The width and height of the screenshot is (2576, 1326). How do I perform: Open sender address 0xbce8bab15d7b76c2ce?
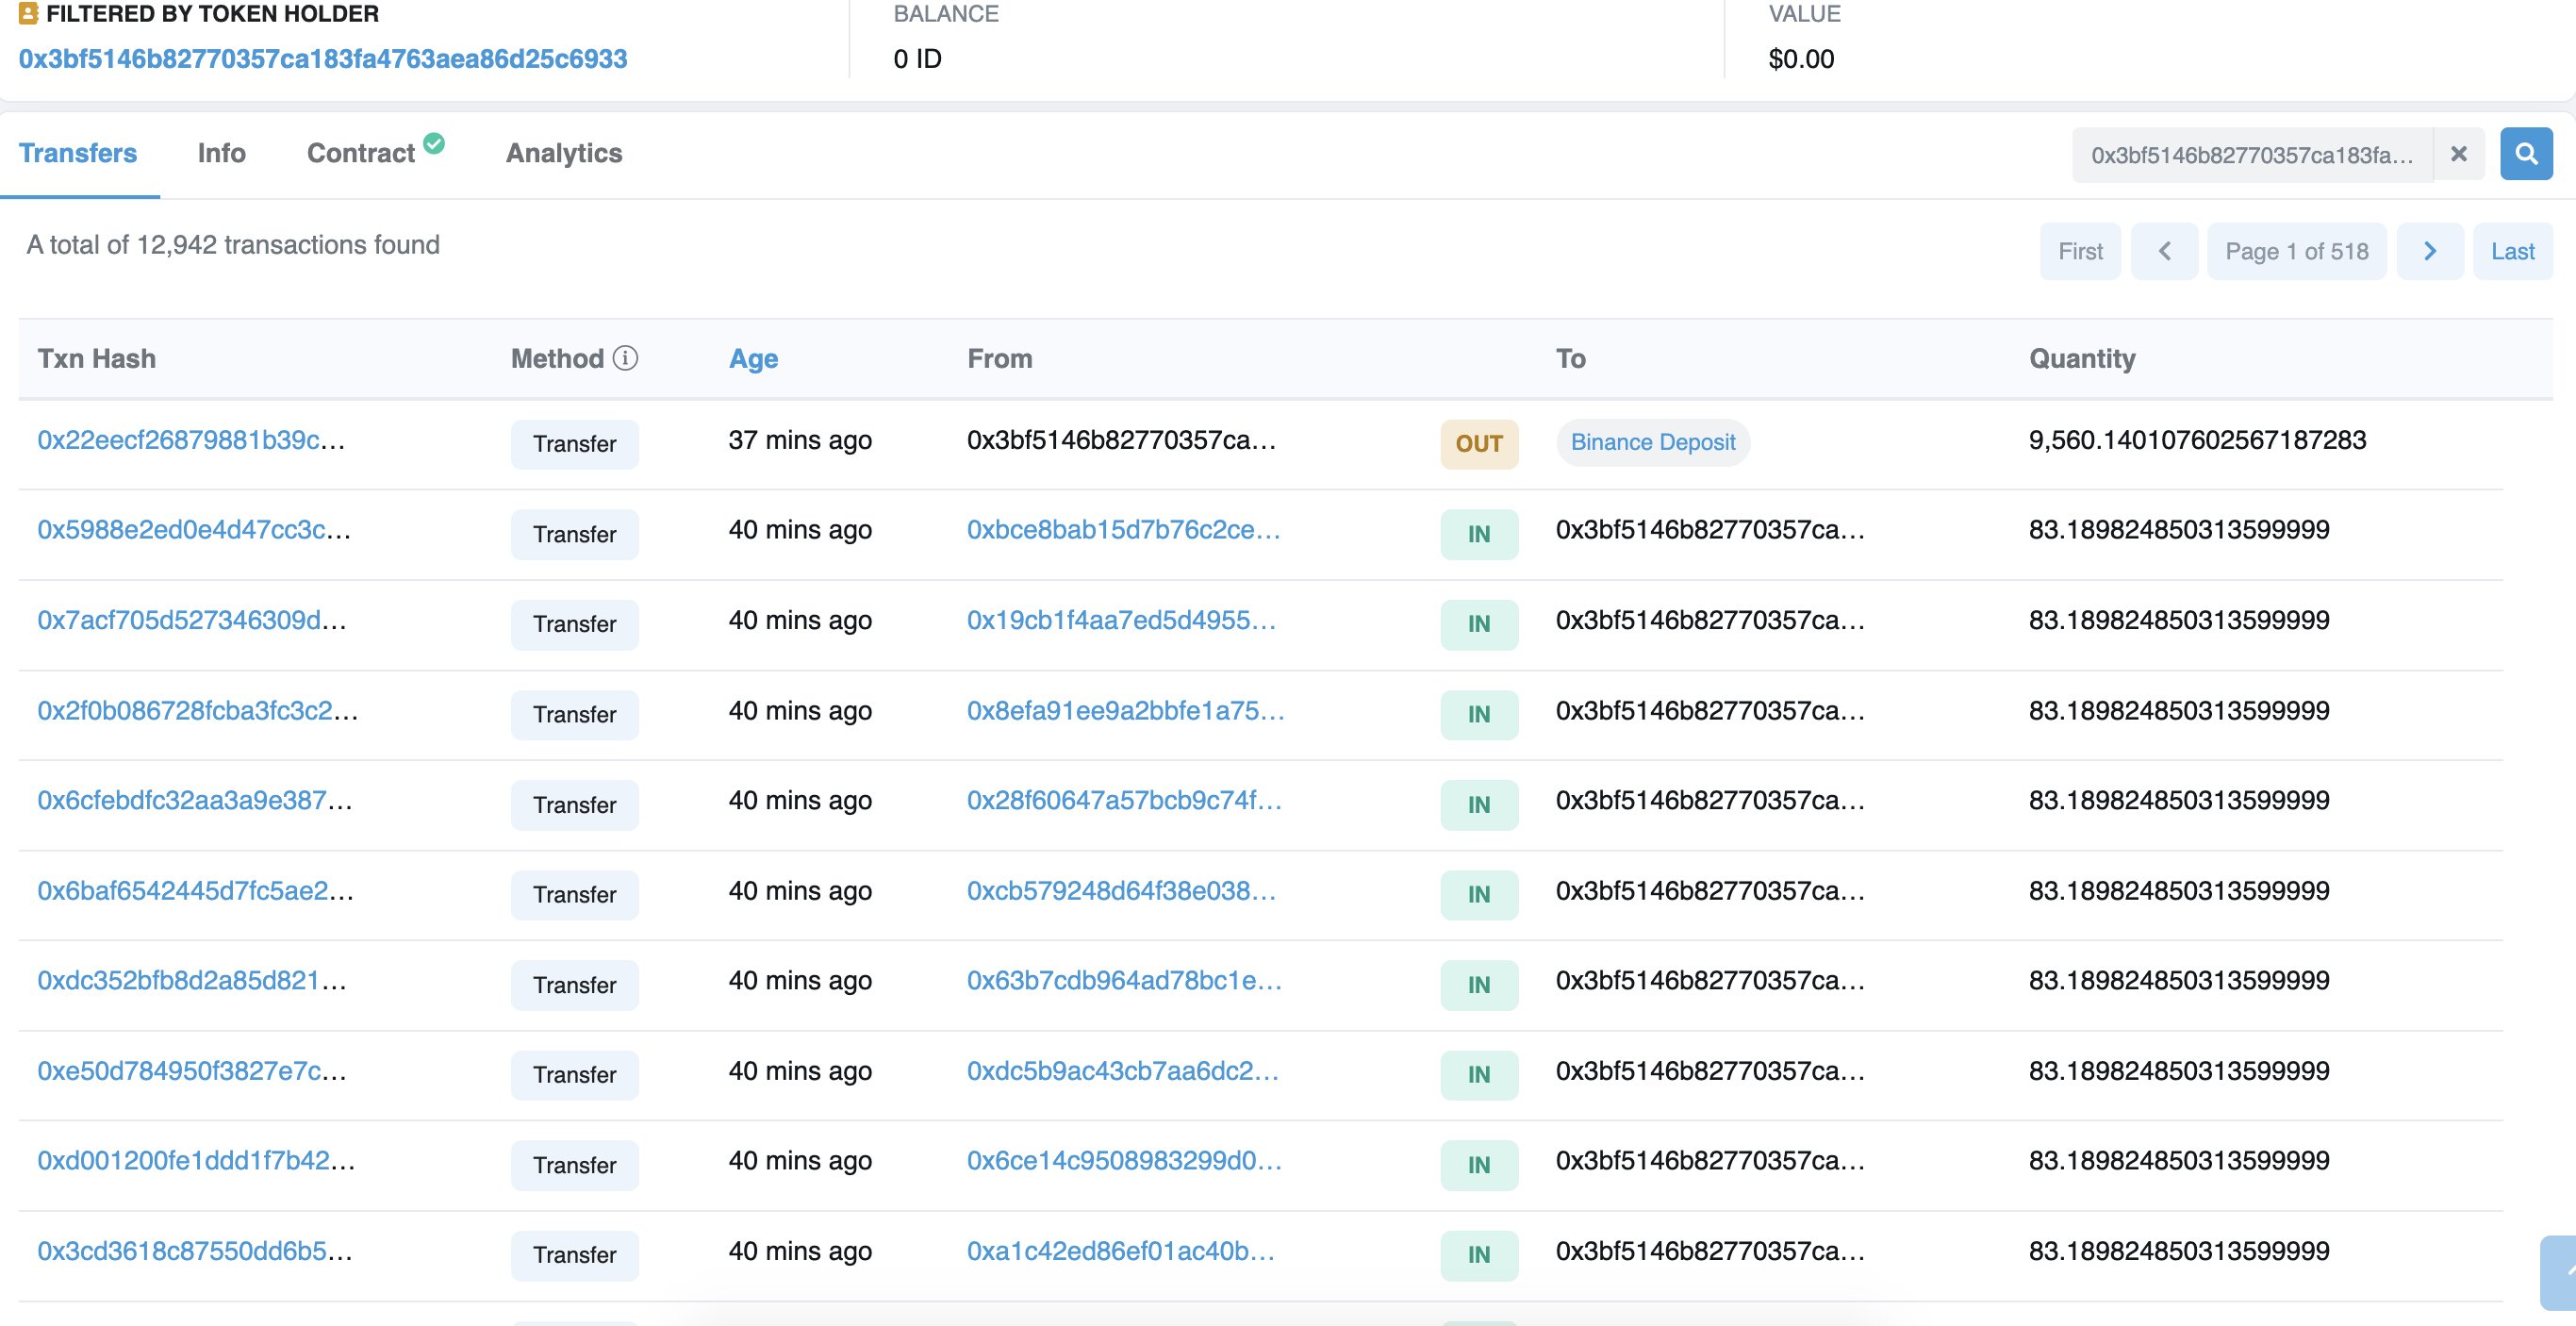pos(1122,531)
